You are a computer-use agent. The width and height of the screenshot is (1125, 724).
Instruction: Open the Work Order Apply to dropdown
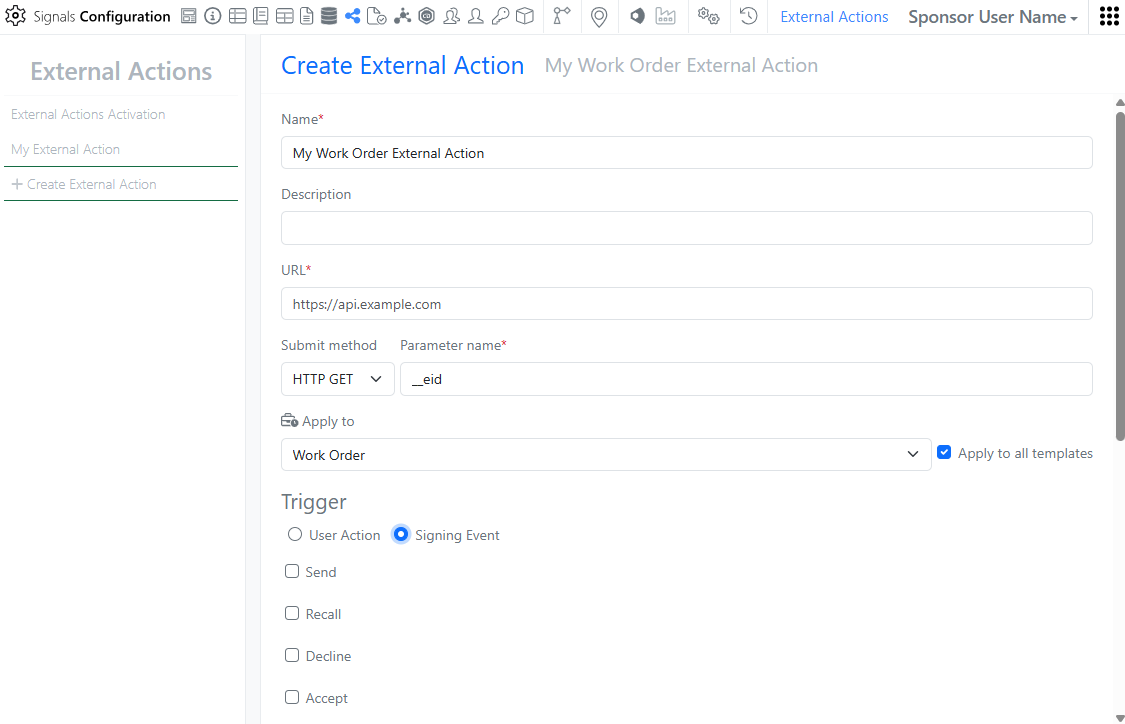606,455
